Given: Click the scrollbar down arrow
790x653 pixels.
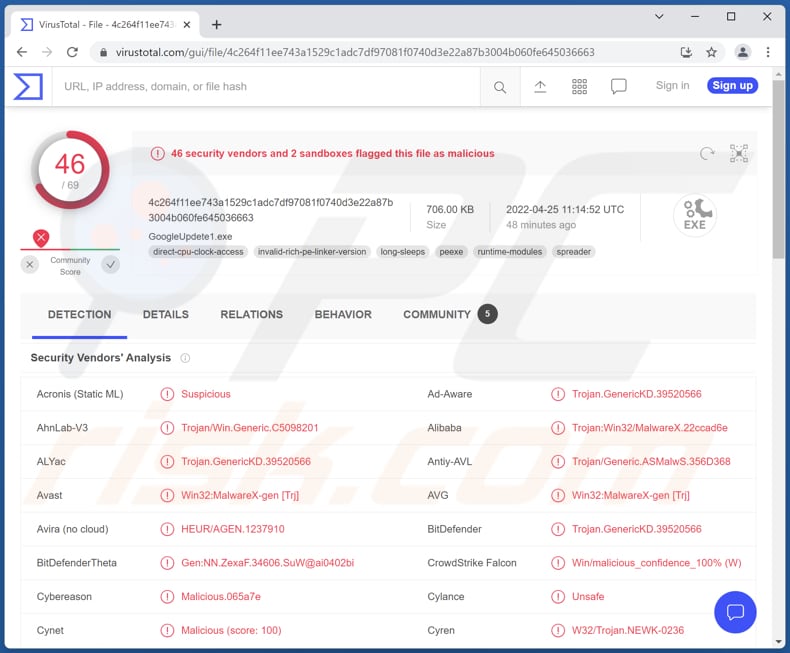Looking at the screenshot, I should click(778, 642).
